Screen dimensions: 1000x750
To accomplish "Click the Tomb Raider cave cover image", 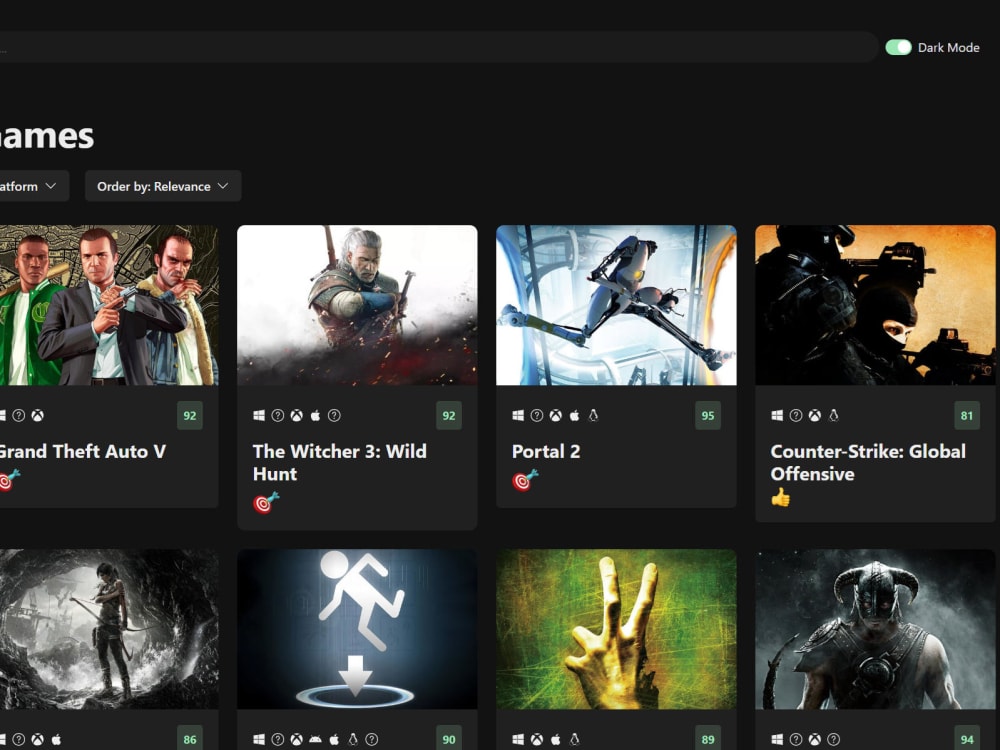I will pos(109,629).
